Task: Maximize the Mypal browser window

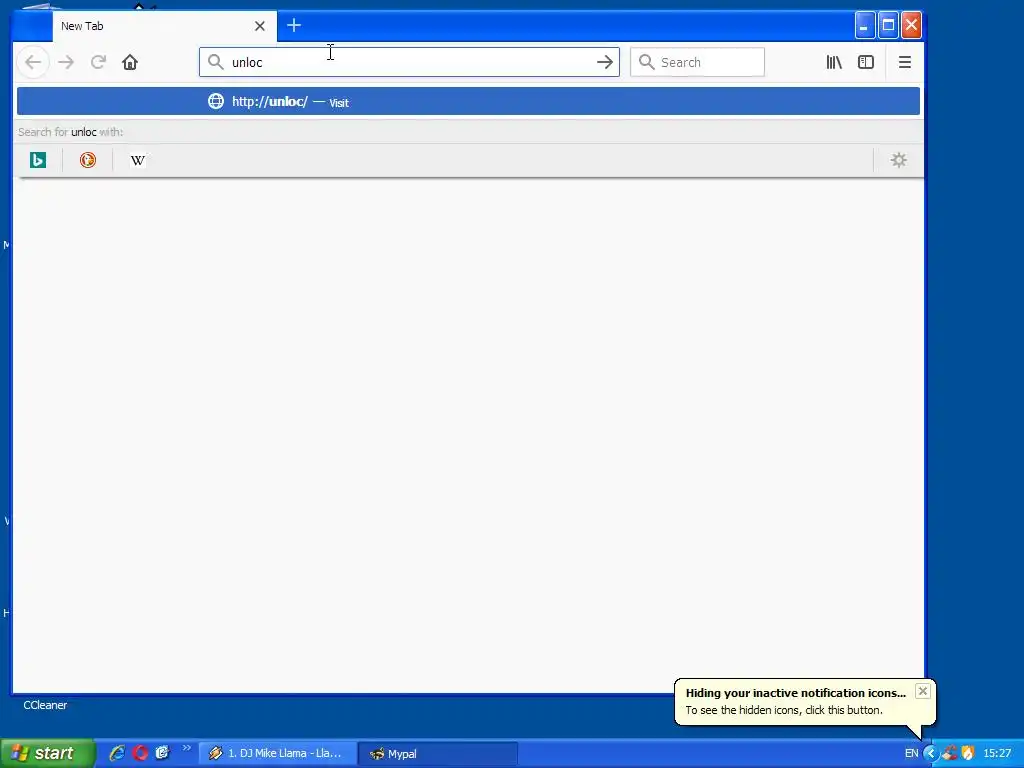Action: click(x=888, y=26)
